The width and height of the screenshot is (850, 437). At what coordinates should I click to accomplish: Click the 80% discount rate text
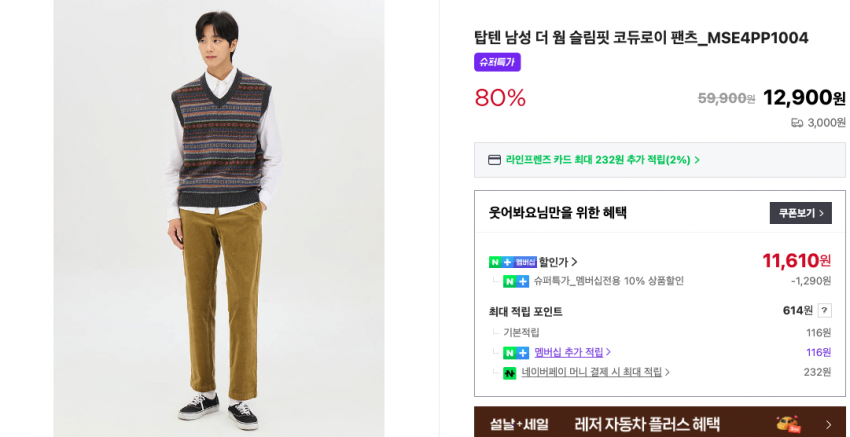[500, 98]
